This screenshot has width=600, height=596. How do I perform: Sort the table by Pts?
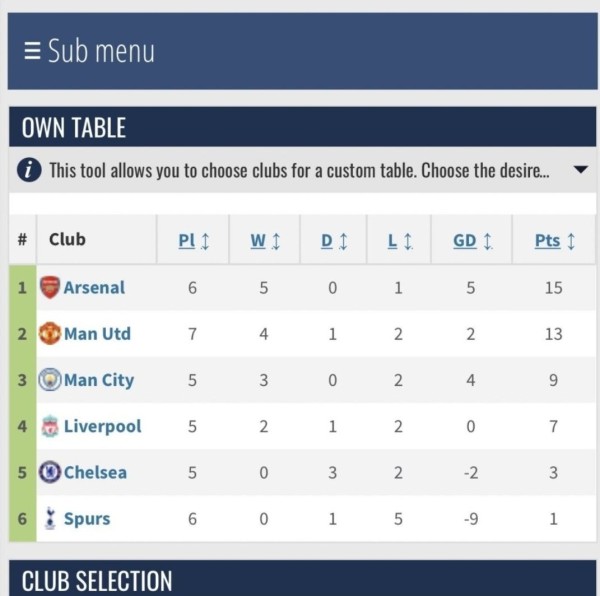point(555,241)
